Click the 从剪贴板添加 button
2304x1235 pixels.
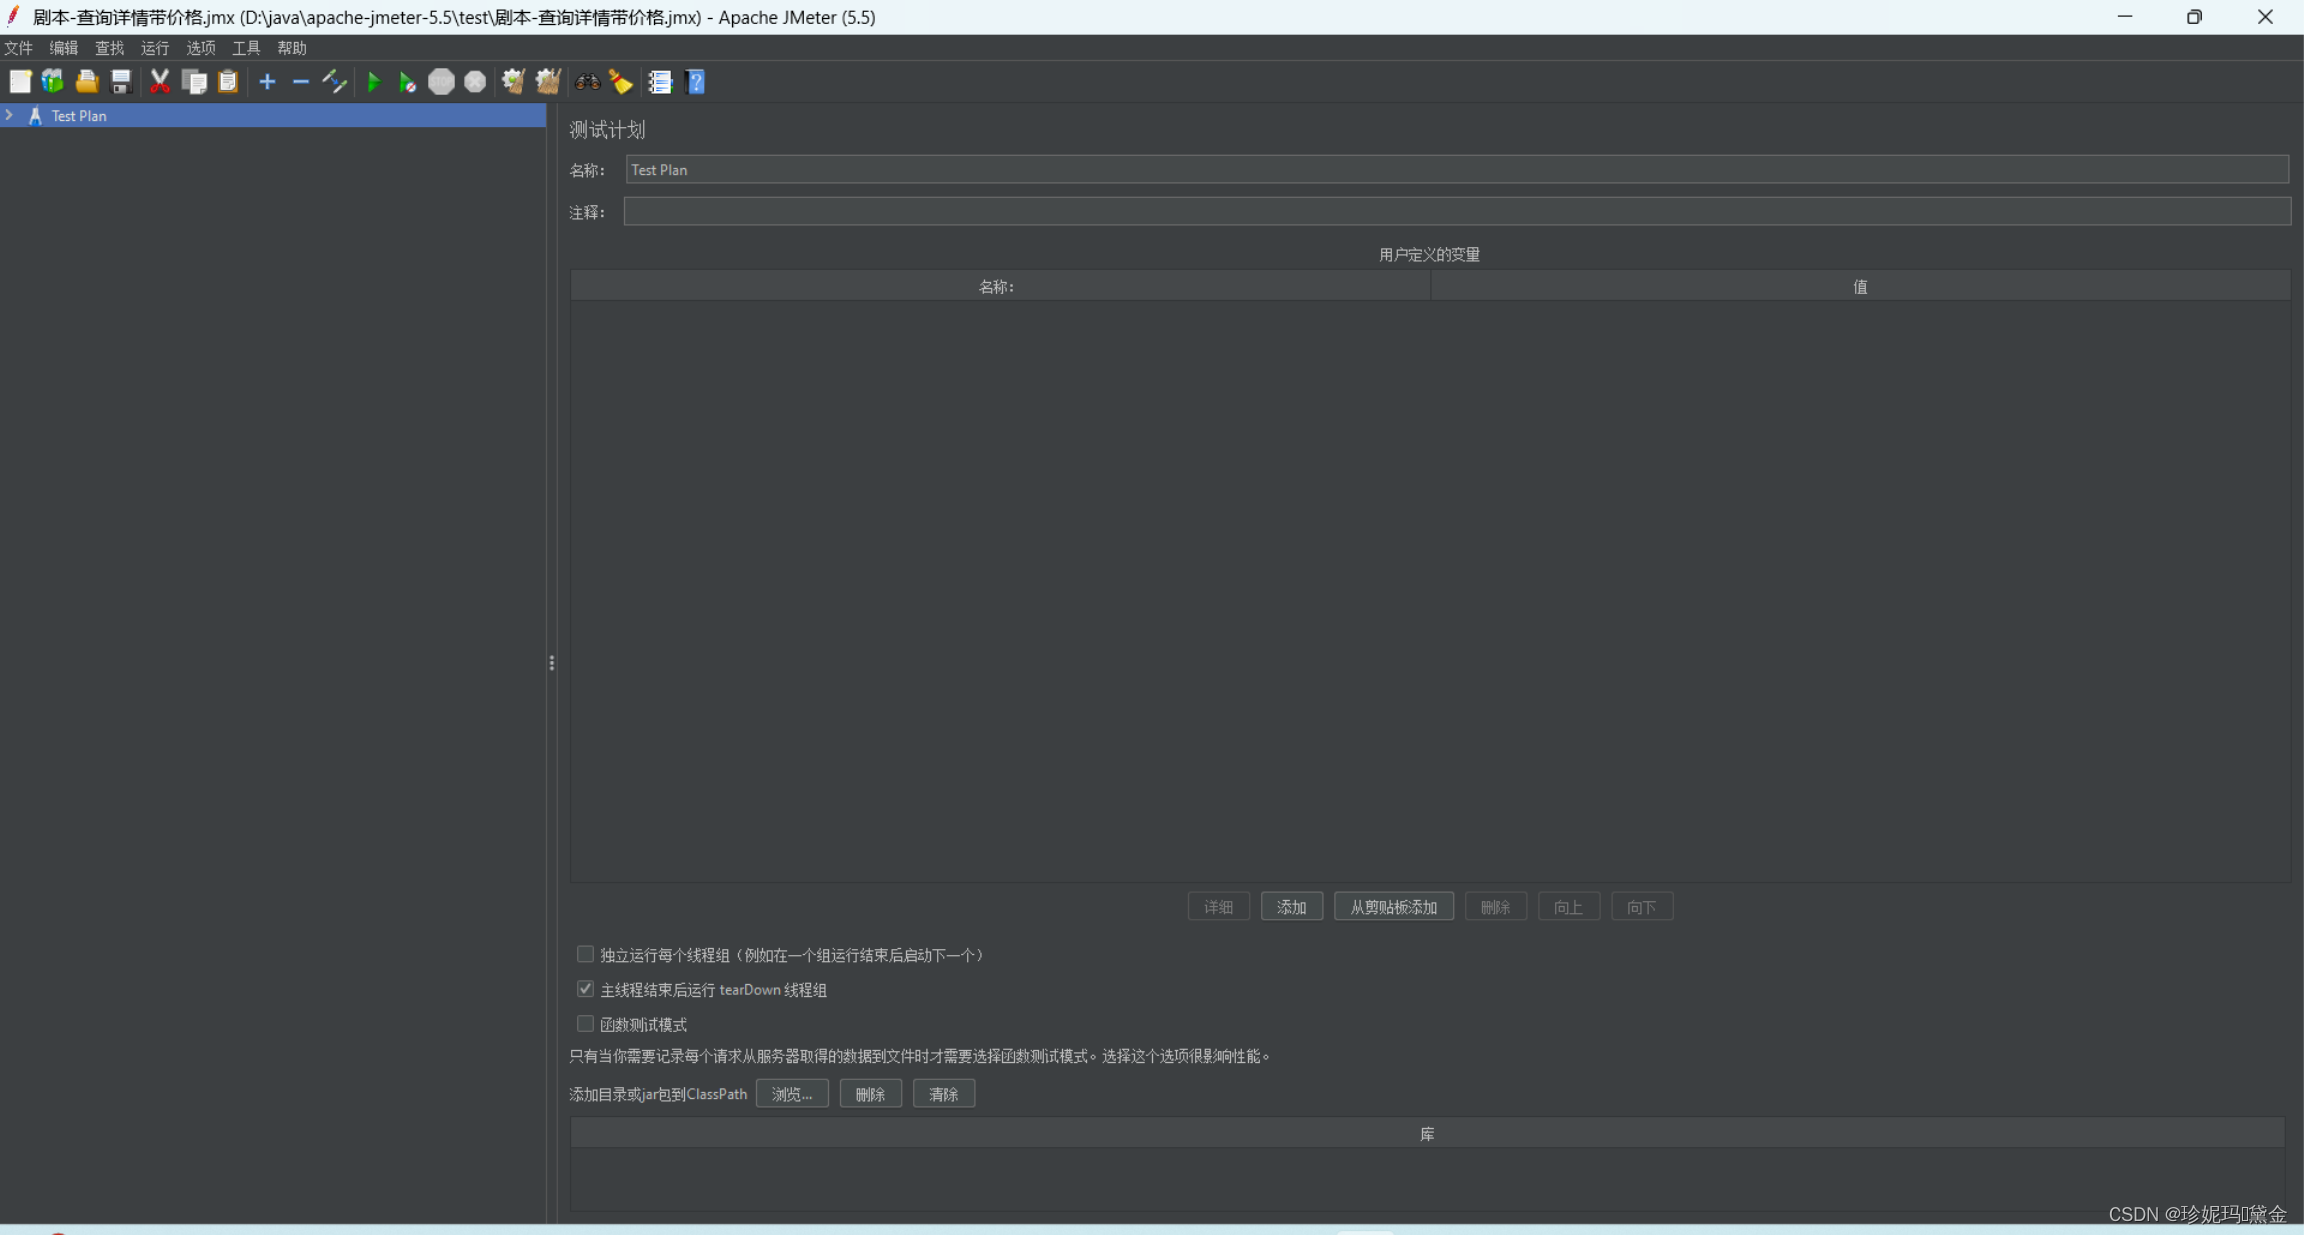point(1394,907)
